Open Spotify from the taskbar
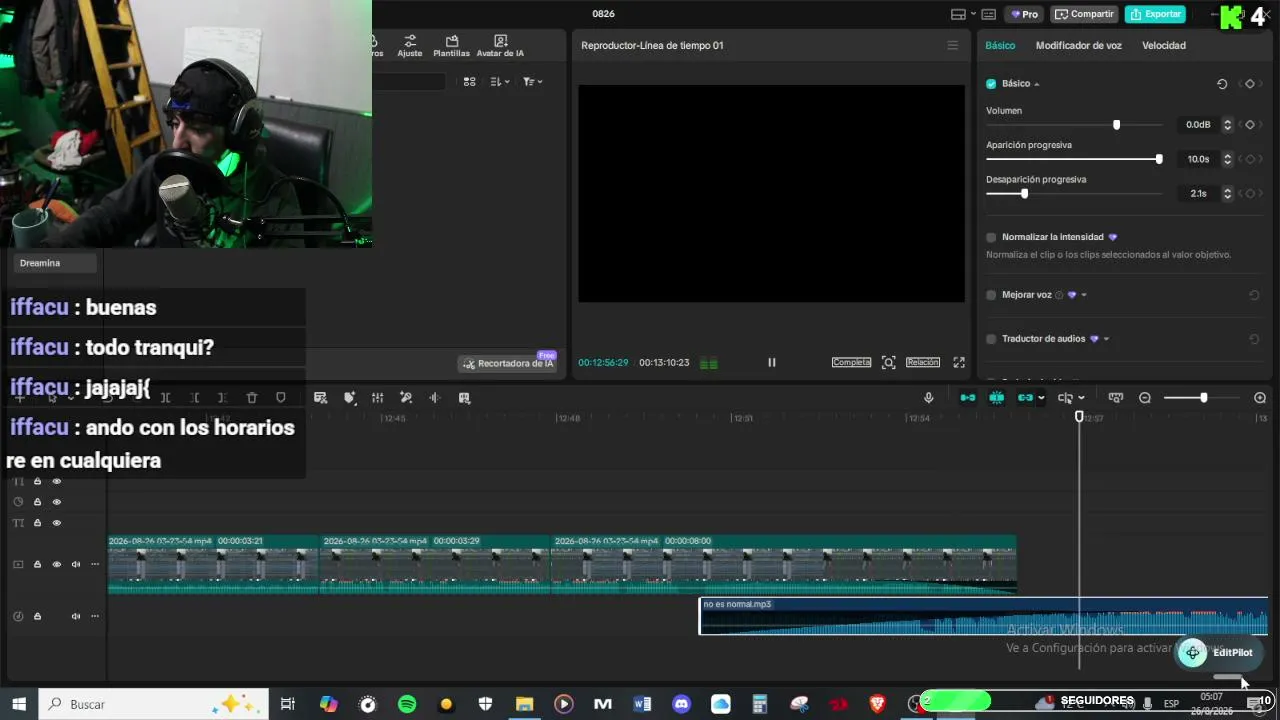Image resolution: width=1280 pixels, height=720 pixels. pos(407,704)
